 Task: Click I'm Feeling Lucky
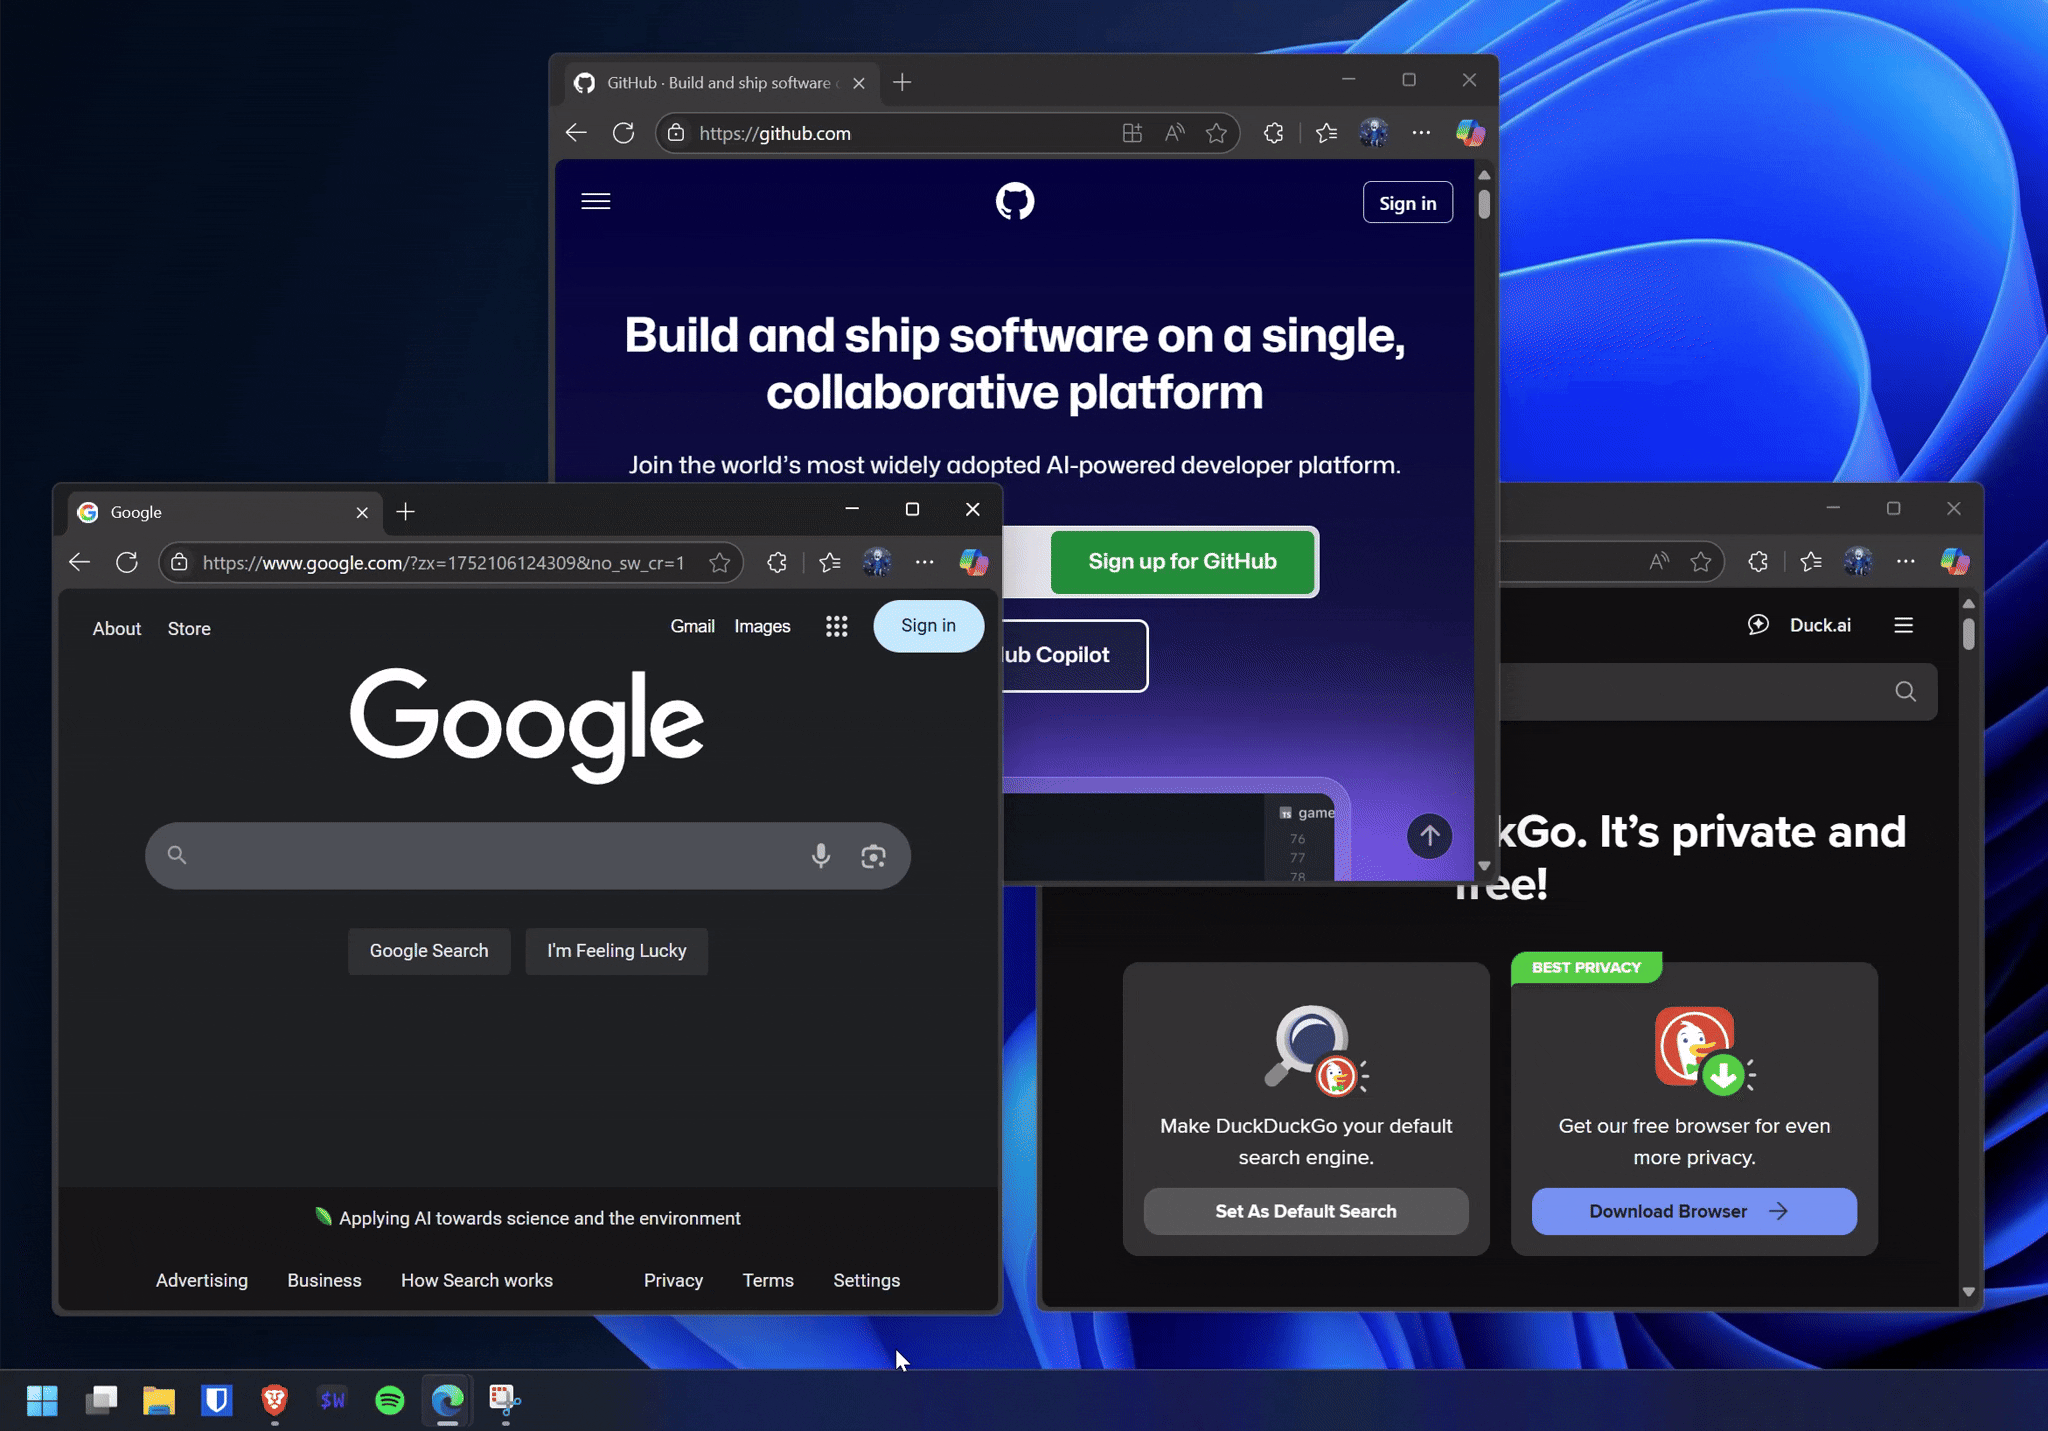tap(617, 951)
